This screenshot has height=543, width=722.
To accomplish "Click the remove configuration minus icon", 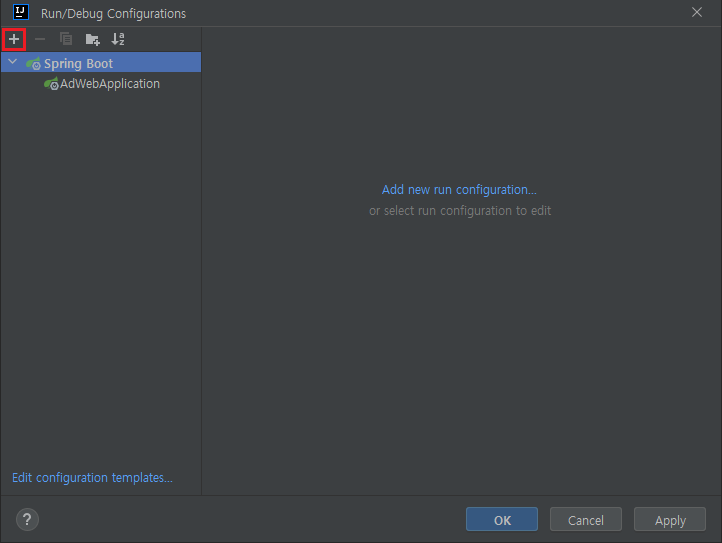I will [x=40, y=39].
